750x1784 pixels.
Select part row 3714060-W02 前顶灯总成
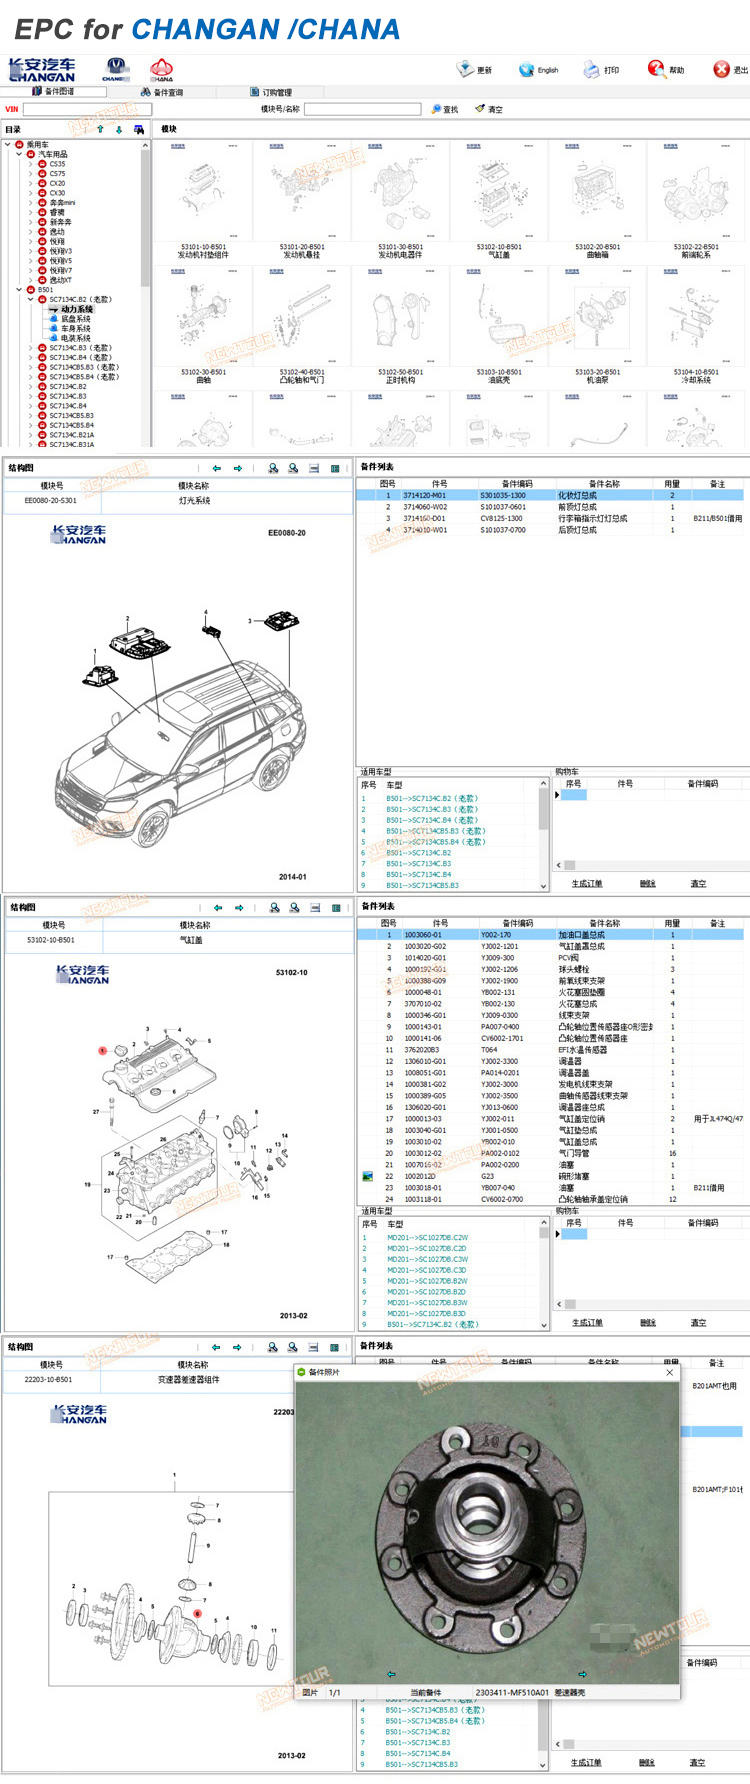[x=551, y=507]
